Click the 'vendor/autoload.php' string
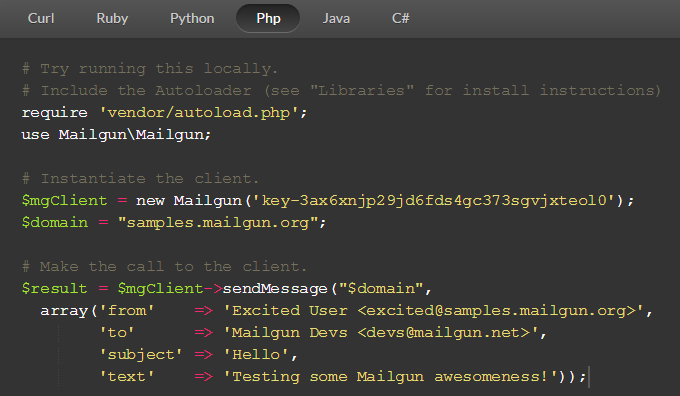The image size is (680, 396). click(199, 113)
